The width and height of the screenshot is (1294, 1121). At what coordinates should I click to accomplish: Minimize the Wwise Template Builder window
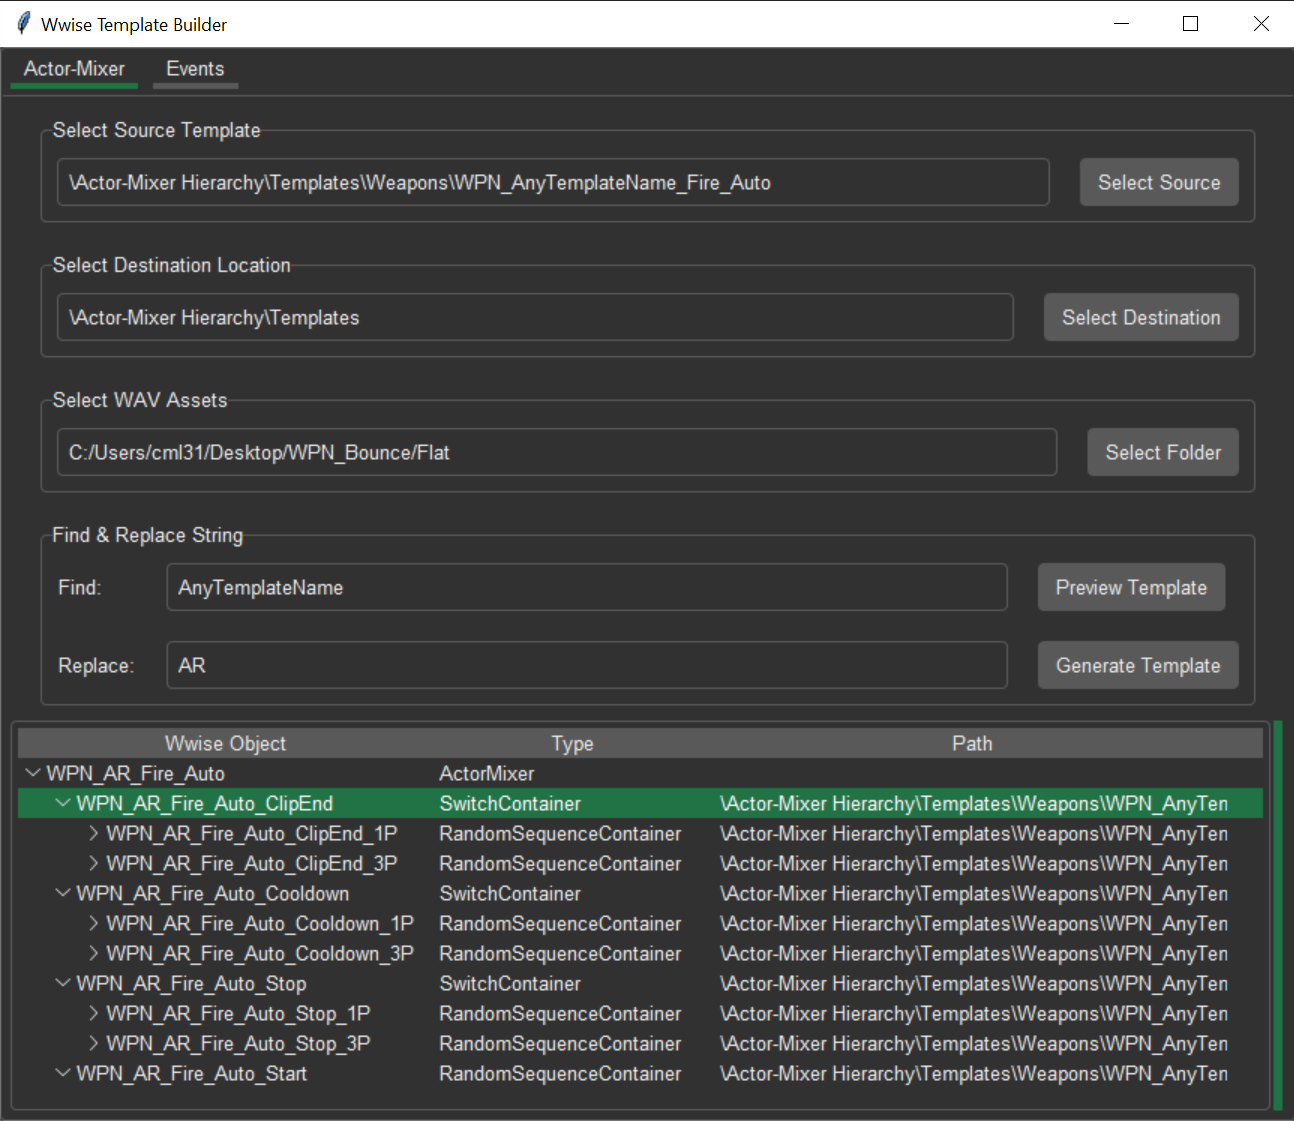1121,23
